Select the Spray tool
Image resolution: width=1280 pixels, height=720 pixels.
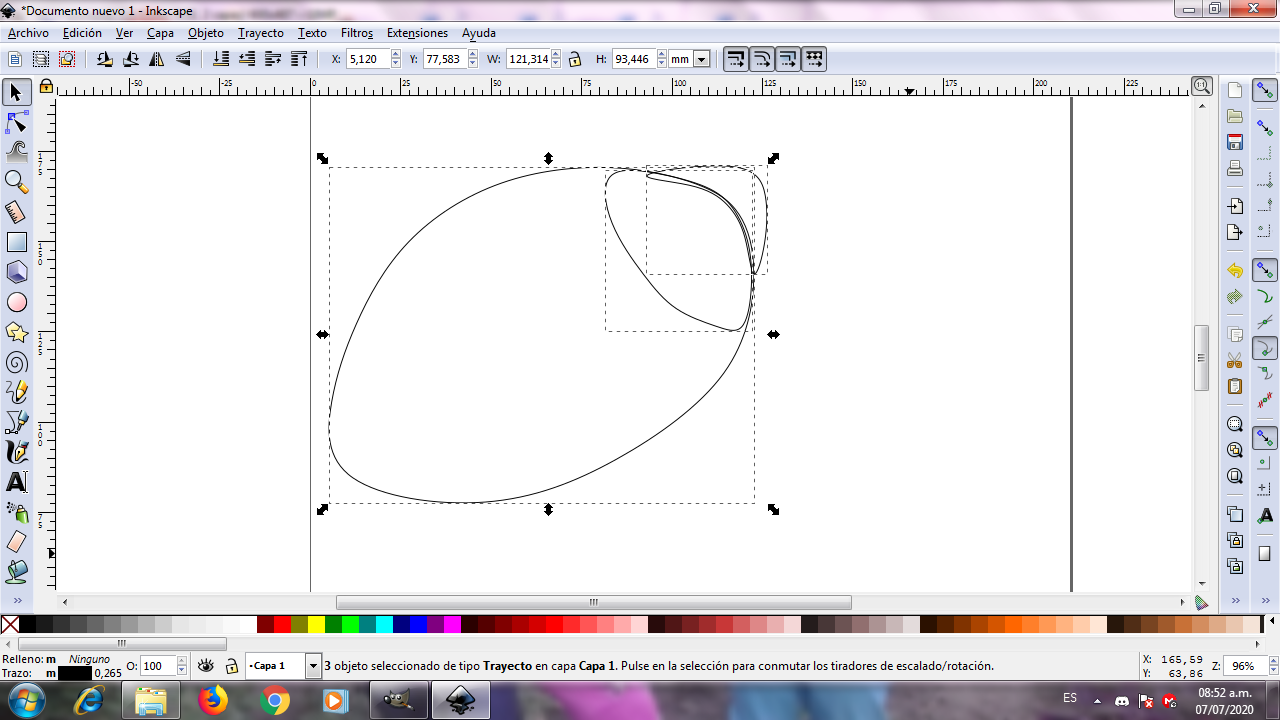[x=16, y=512]
